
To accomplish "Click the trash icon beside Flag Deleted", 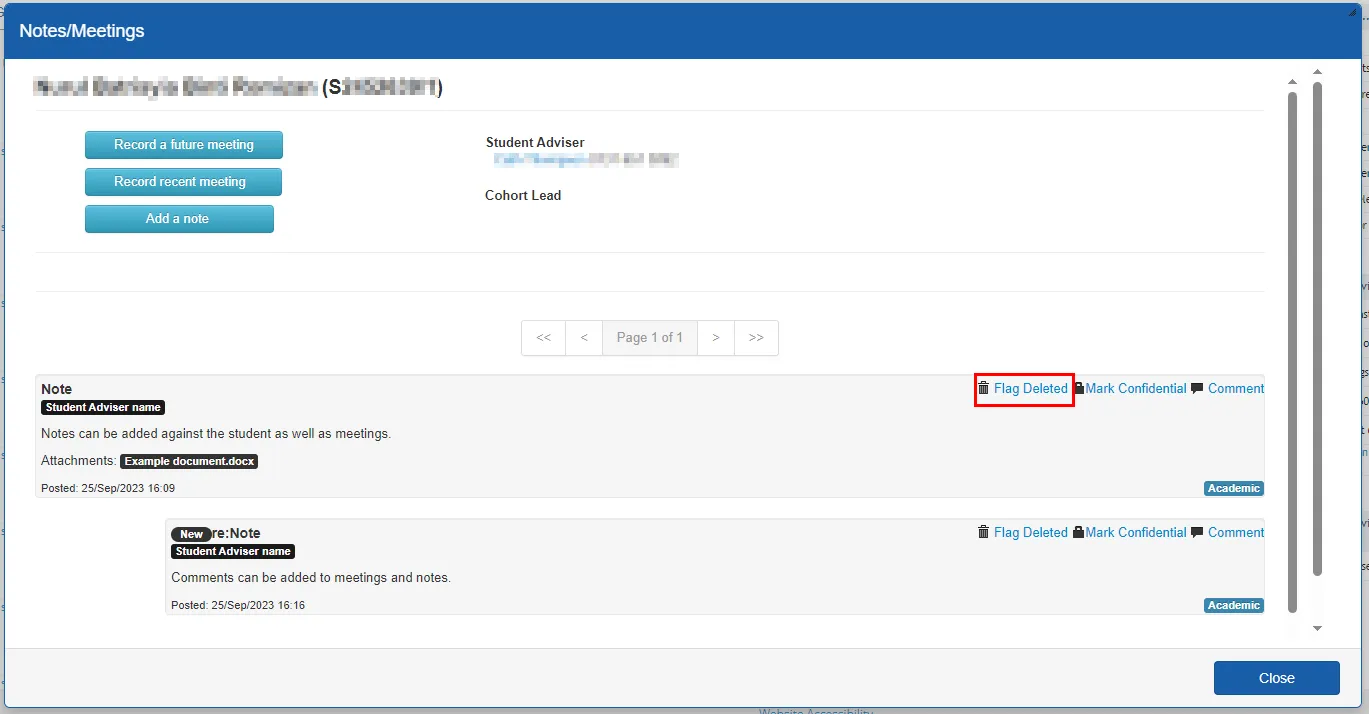I will [x=982, y=388].
